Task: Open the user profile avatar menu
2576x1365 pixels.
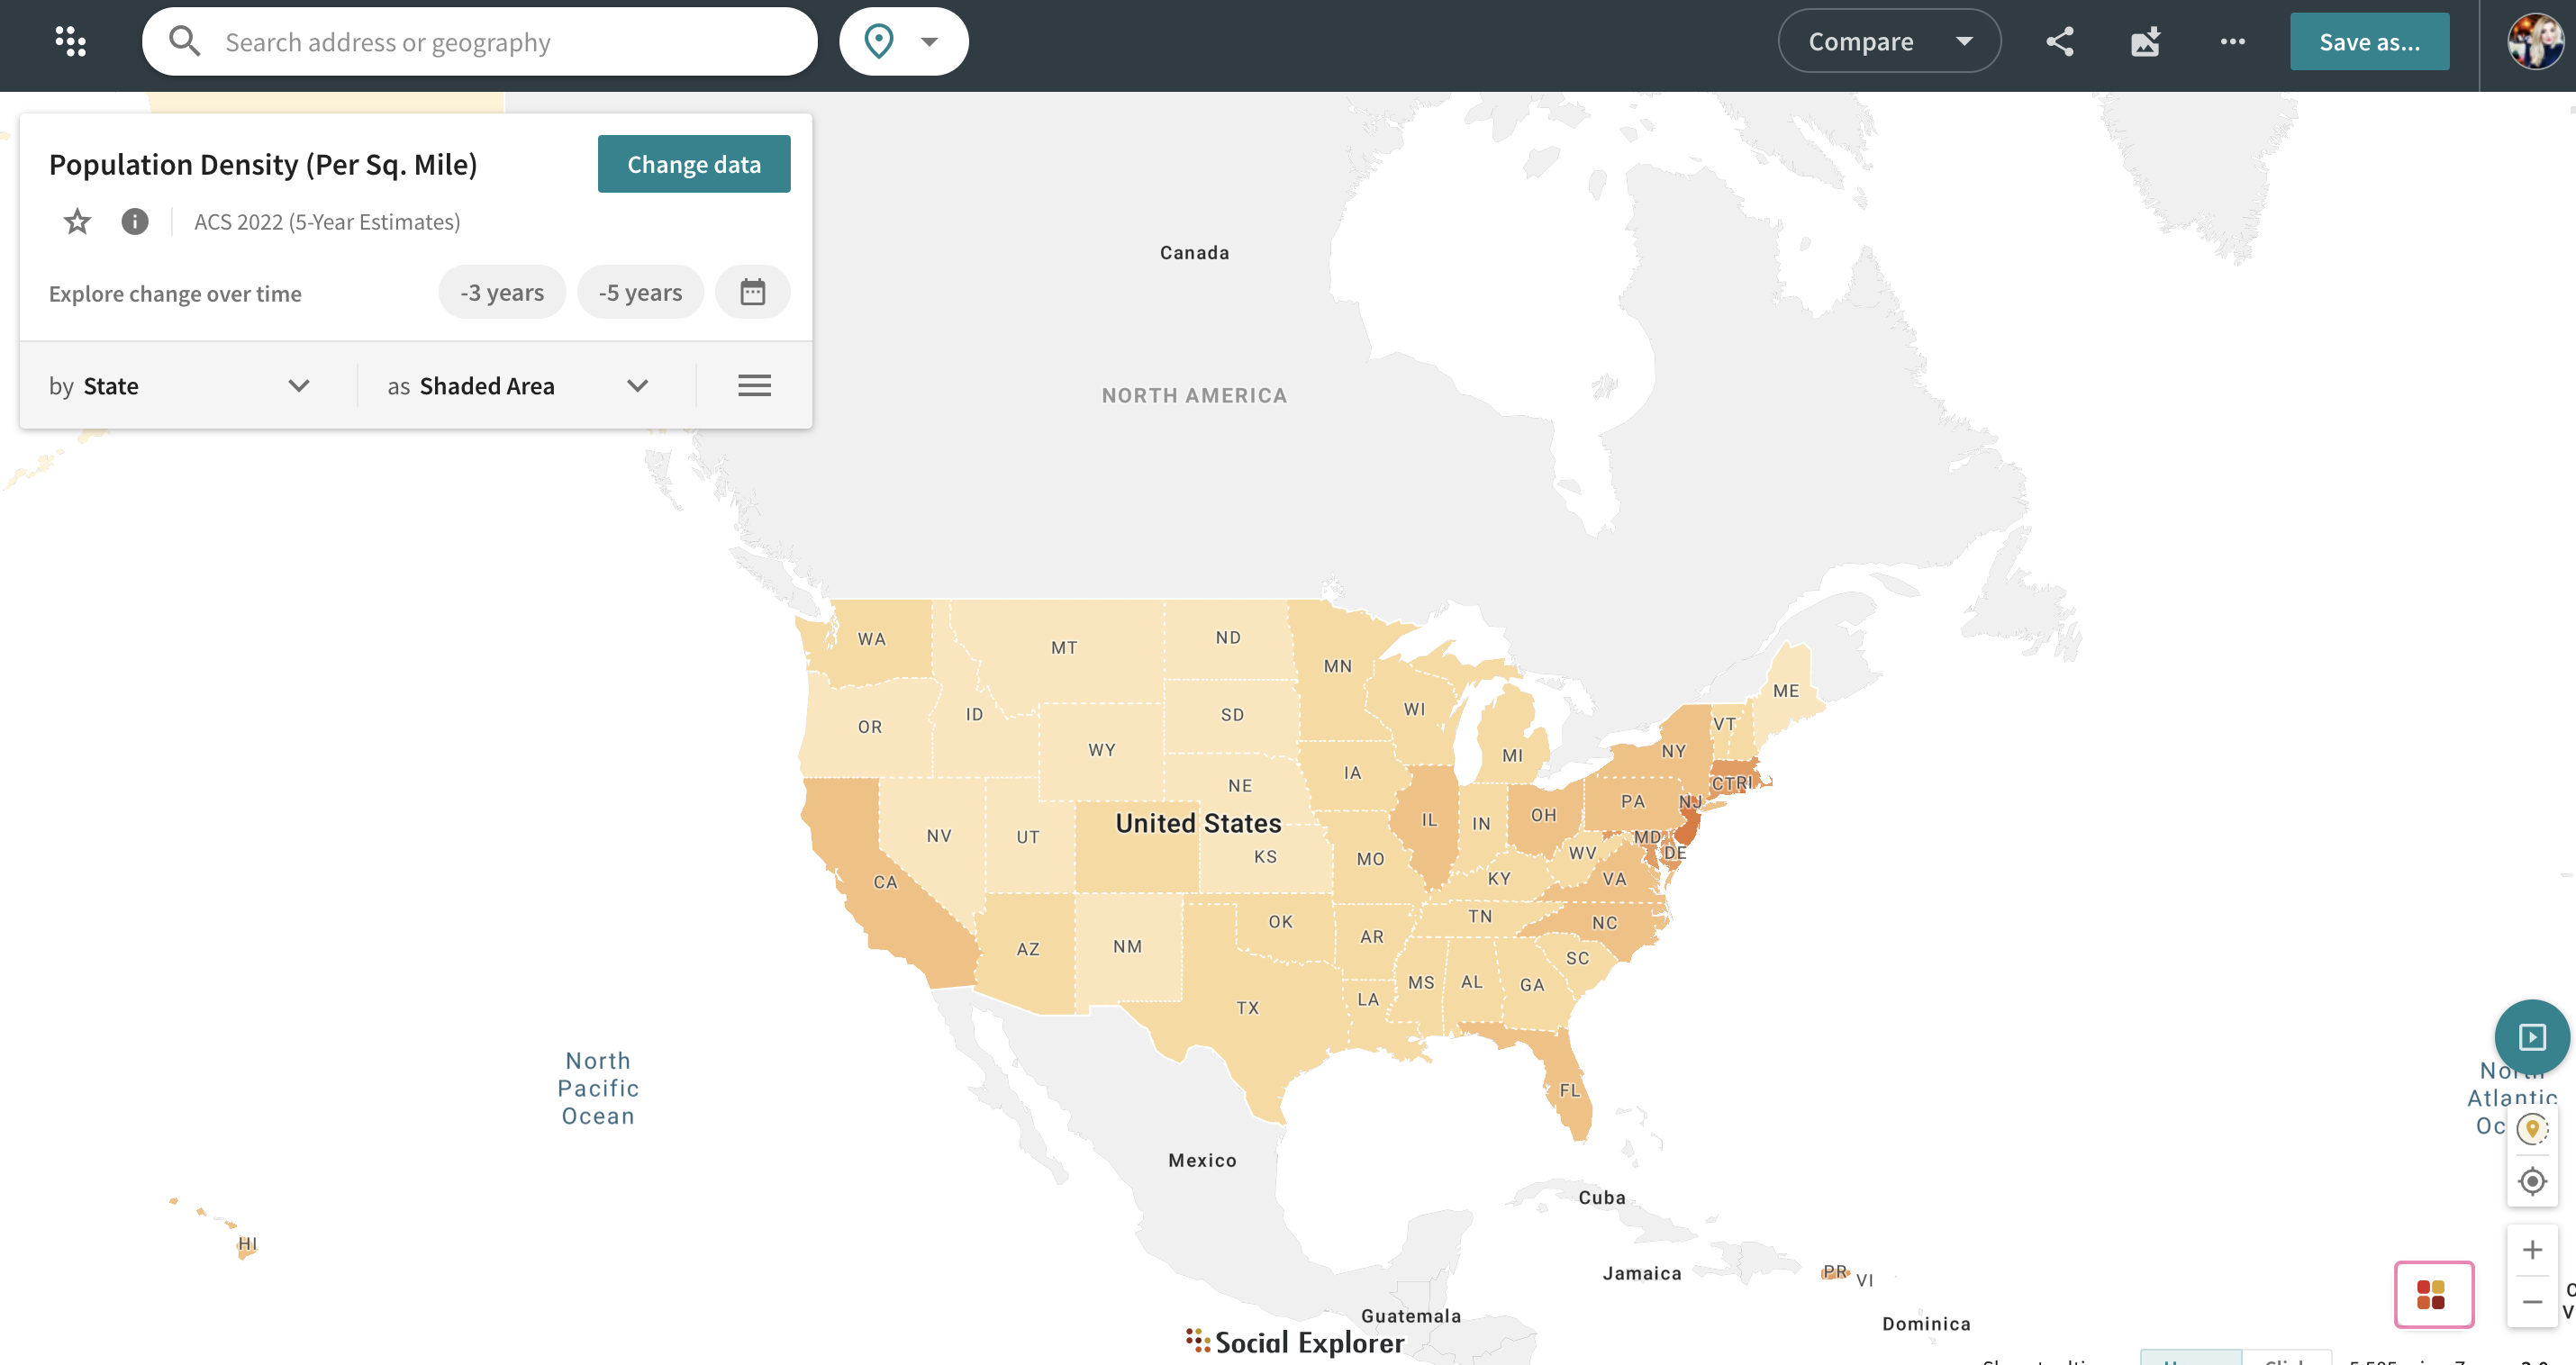Action: click(x=2534, y=41)
